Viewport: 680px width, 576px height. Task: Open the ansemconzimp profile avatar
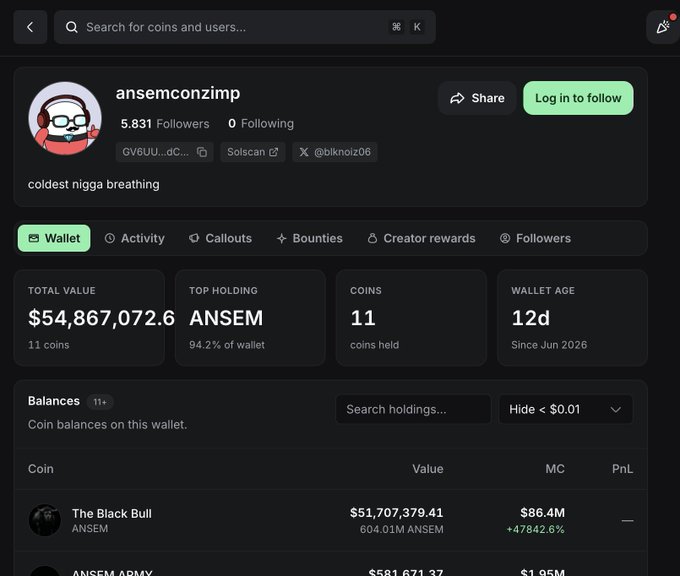pos(65,118)
